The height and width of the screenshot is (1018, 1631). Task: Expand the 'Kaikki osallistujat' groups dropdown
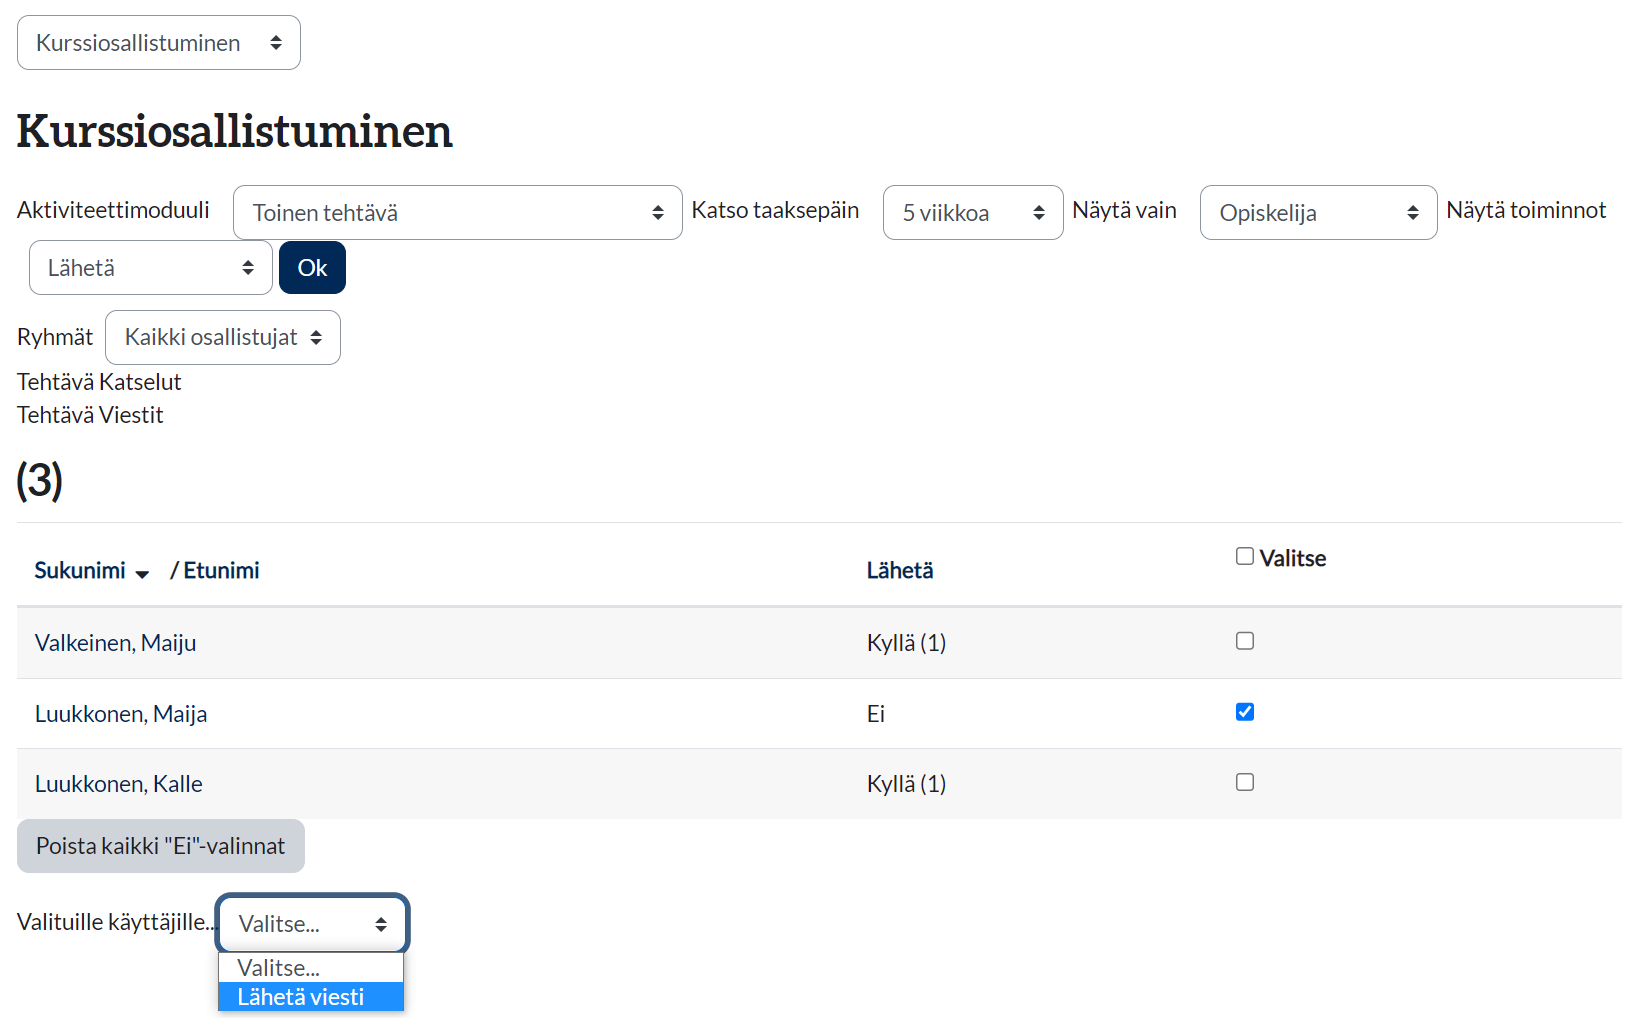pos(222,338)
